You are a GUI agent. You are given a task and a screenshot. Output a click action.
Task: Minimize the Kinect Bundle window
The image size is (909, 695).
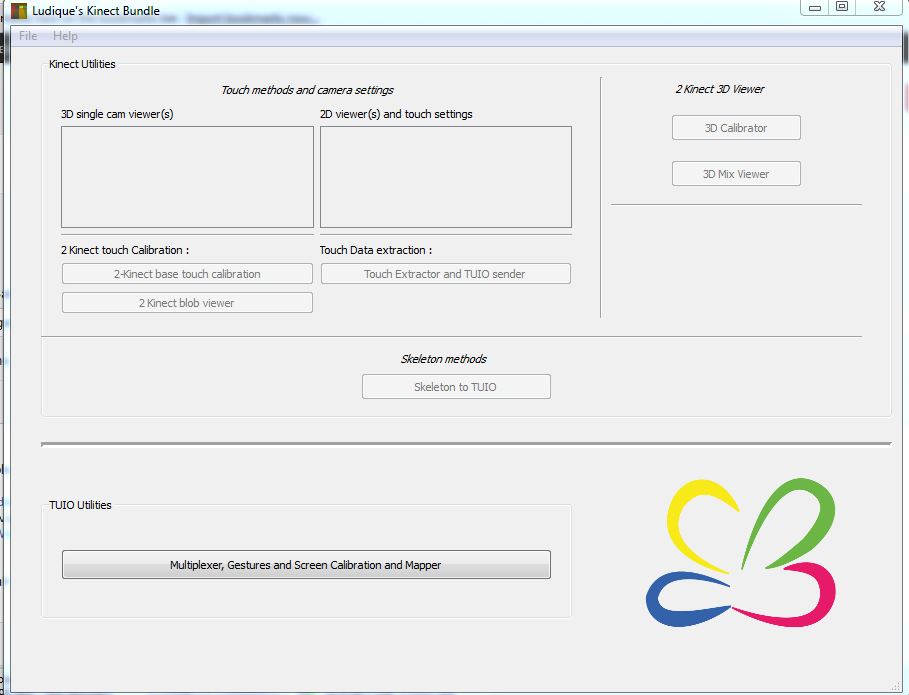tap(815, 7)
